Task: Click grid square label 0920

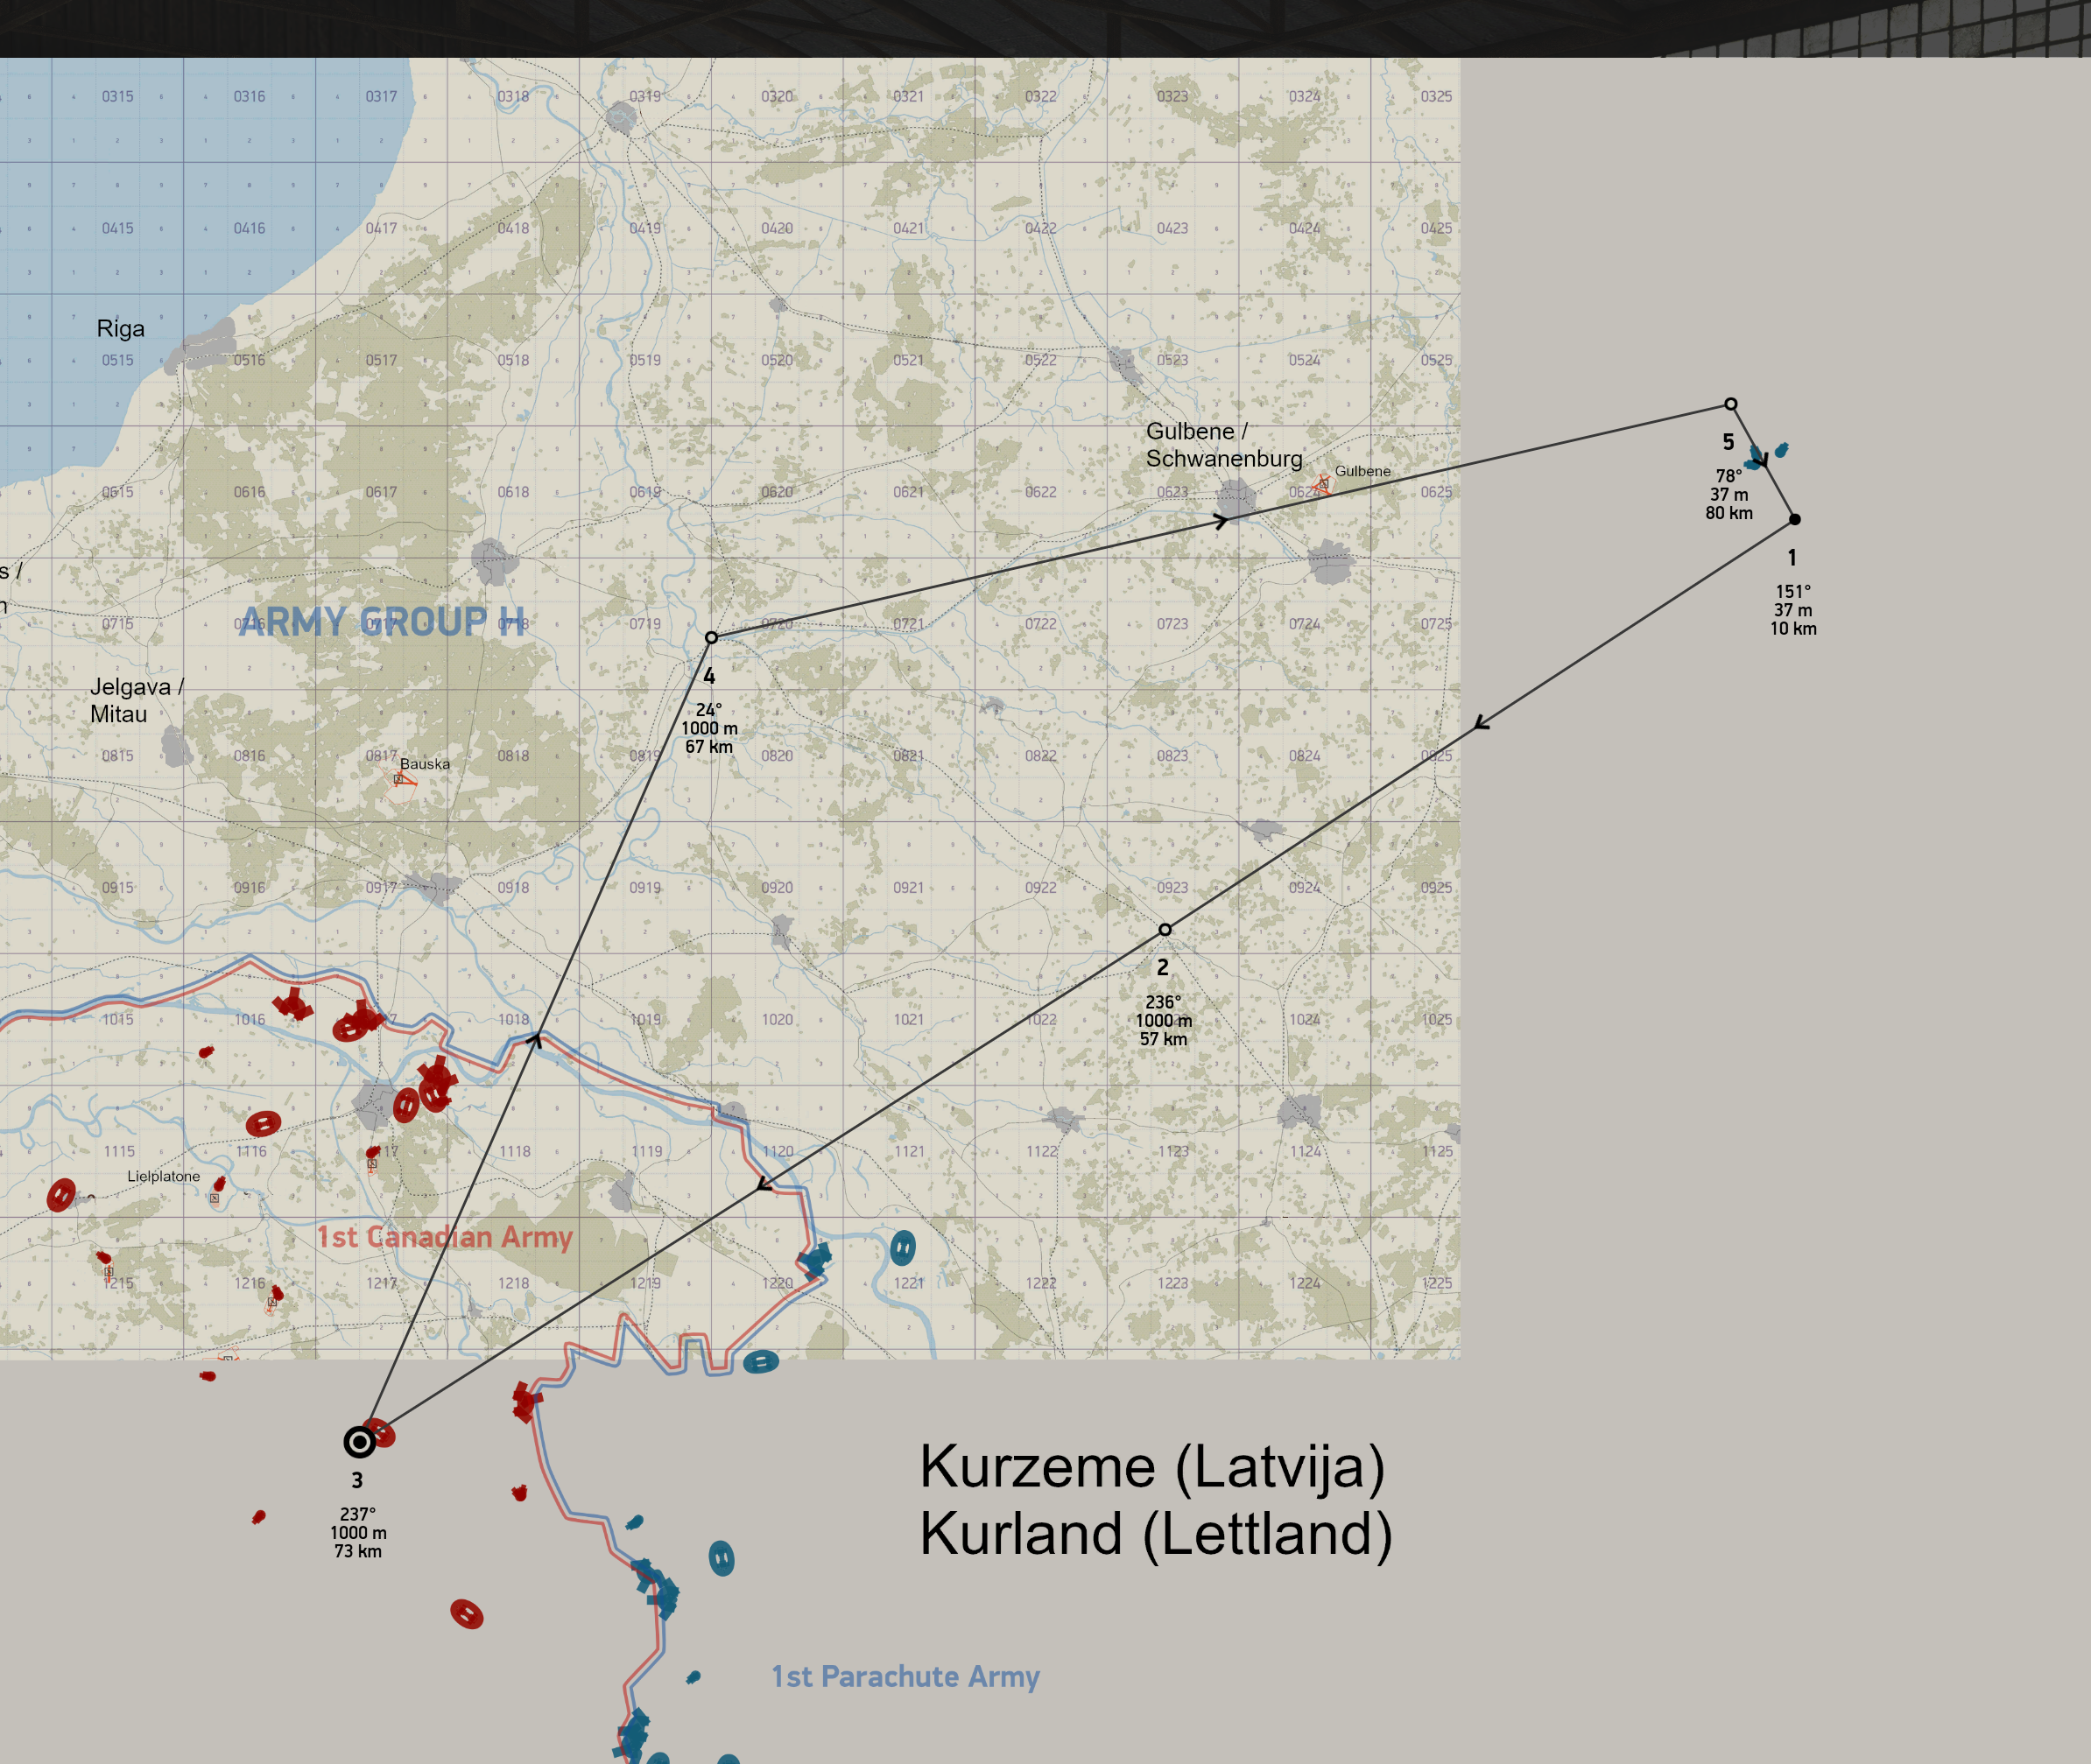Action: (777, 888)
